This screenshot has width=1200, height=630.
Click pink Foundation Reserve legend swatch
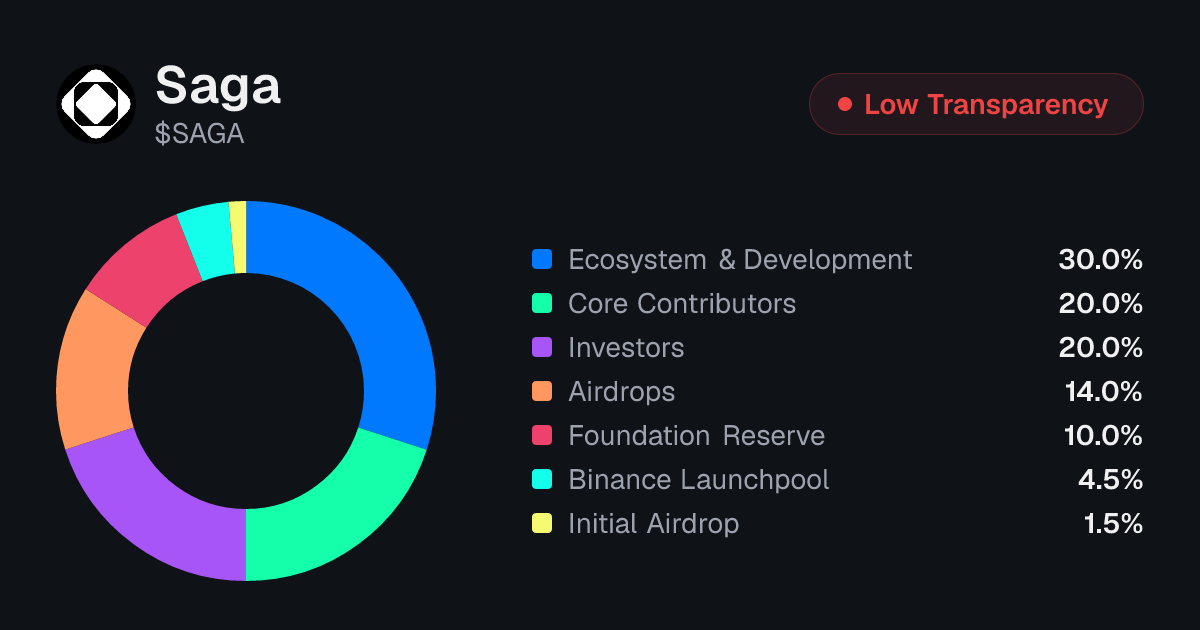pyautogui.click(x=542, y=436)
